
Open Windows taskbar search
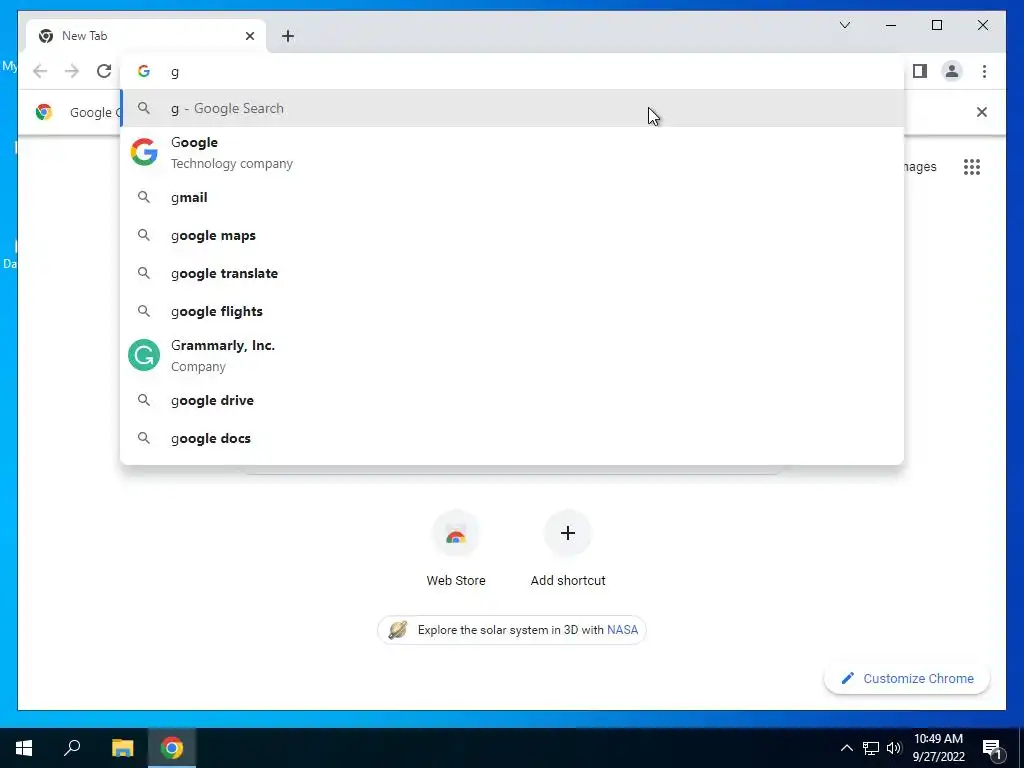click(x=72, y=748)
